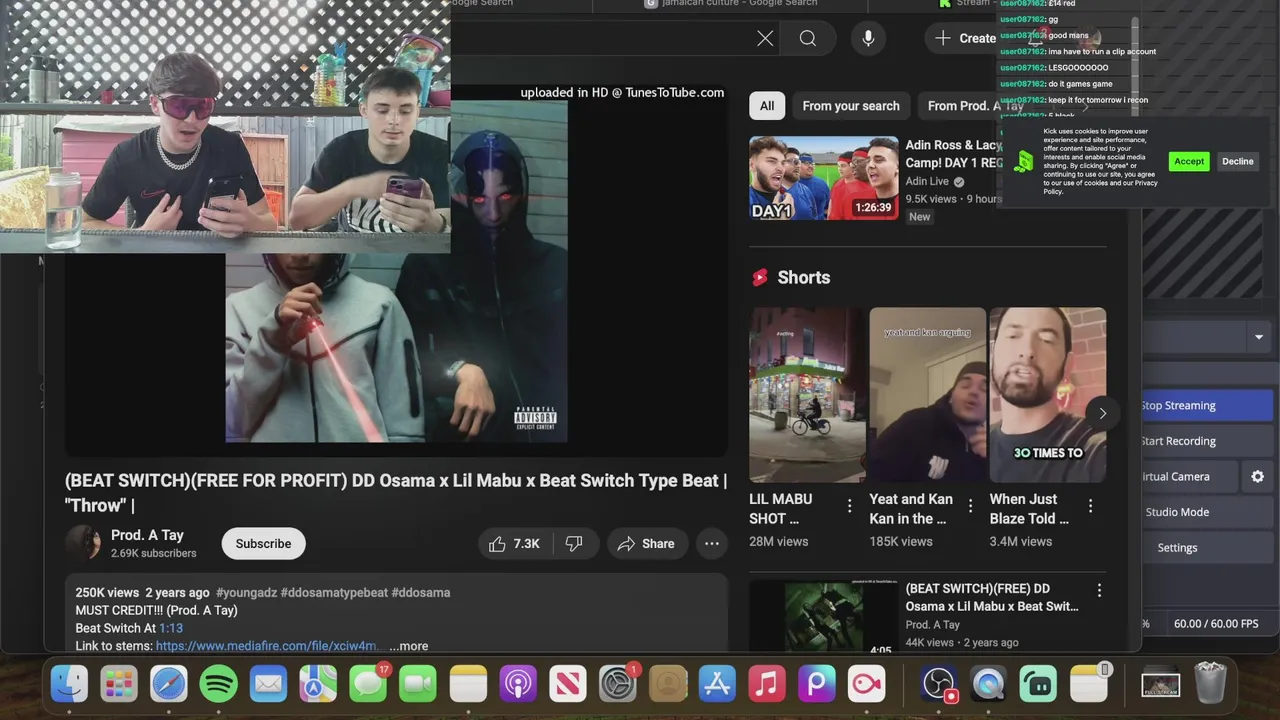
Task: Jump to 1:13 timestamp link
Action: point(171,628)
